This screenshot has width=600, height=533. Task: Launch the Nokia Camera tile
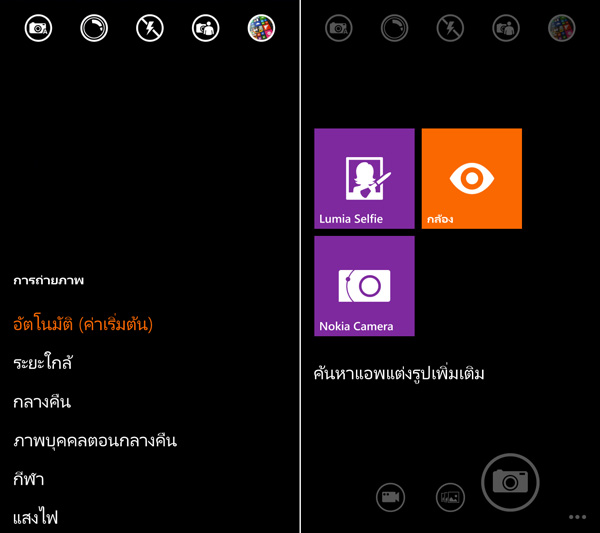click(364, 286)
